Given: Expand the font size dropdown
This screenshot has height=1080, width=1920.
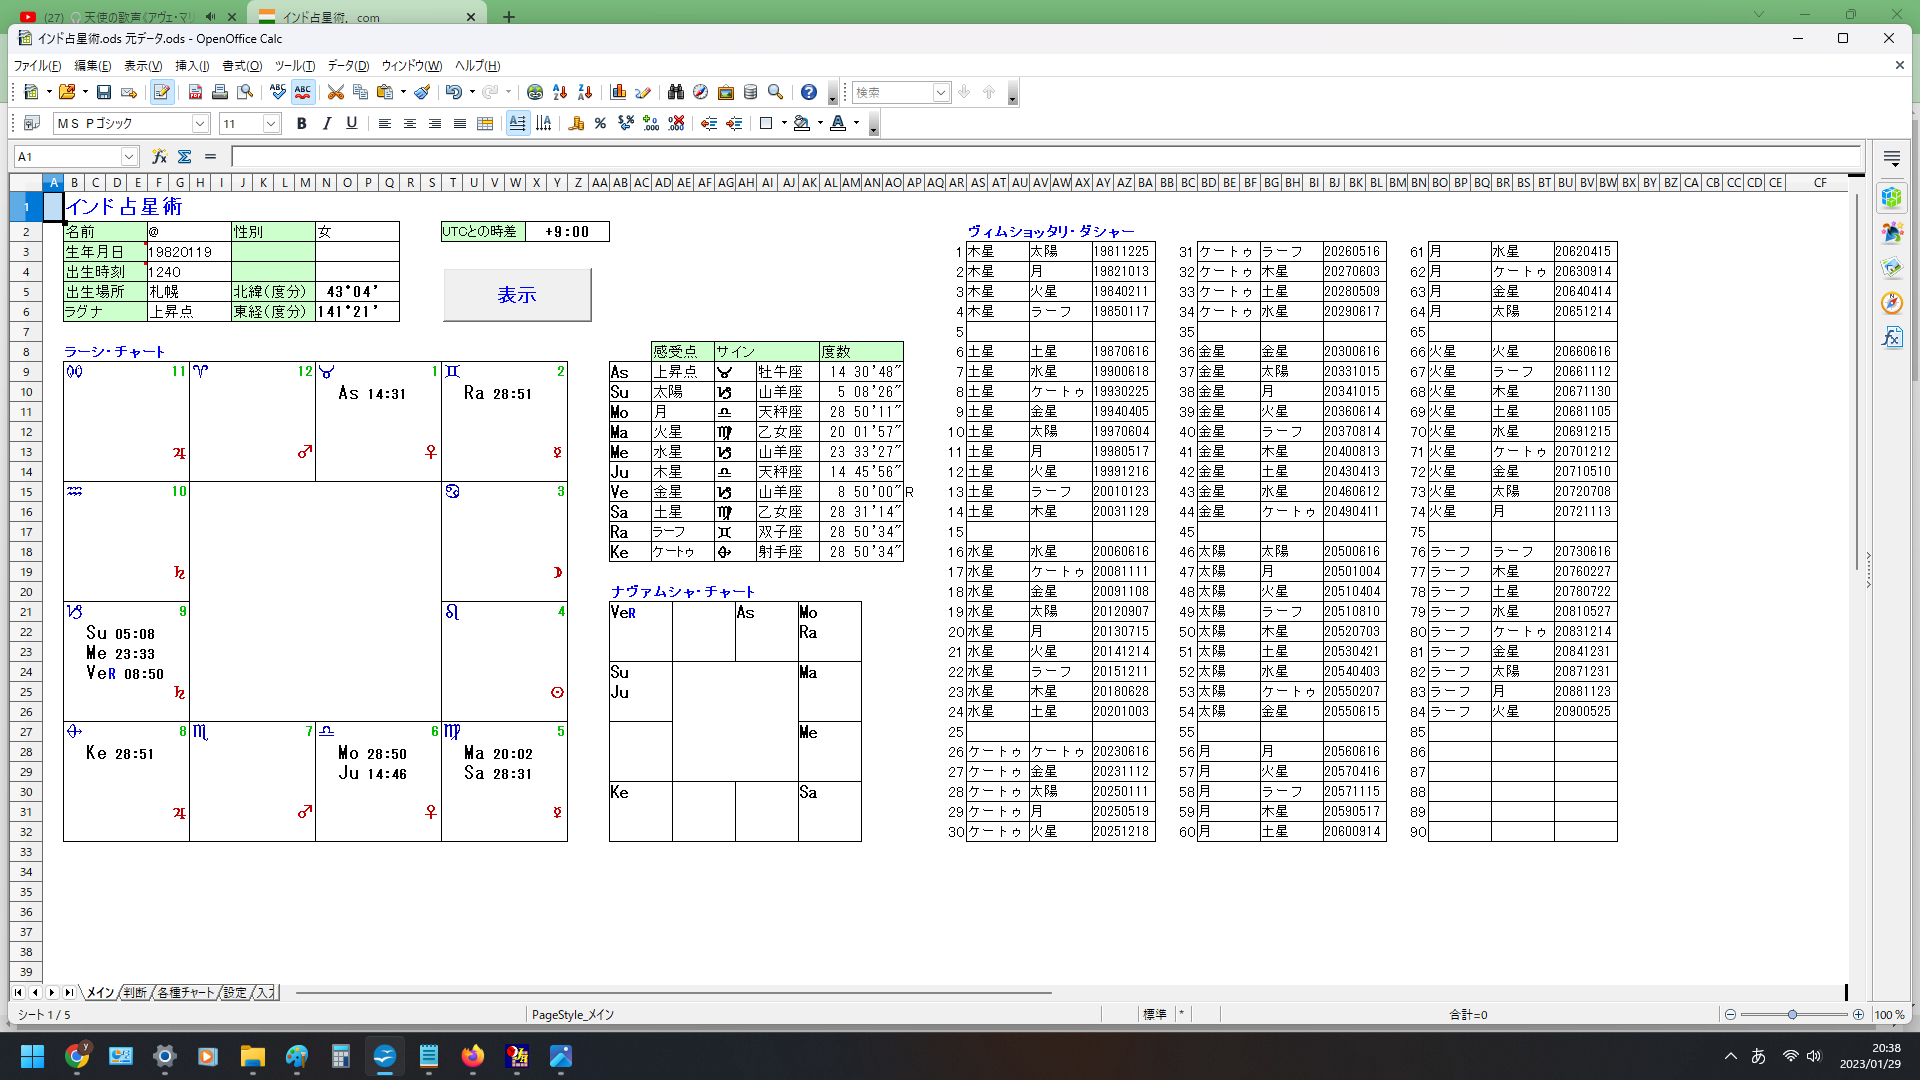Looking at the screenshot, I should coord(271,124).
